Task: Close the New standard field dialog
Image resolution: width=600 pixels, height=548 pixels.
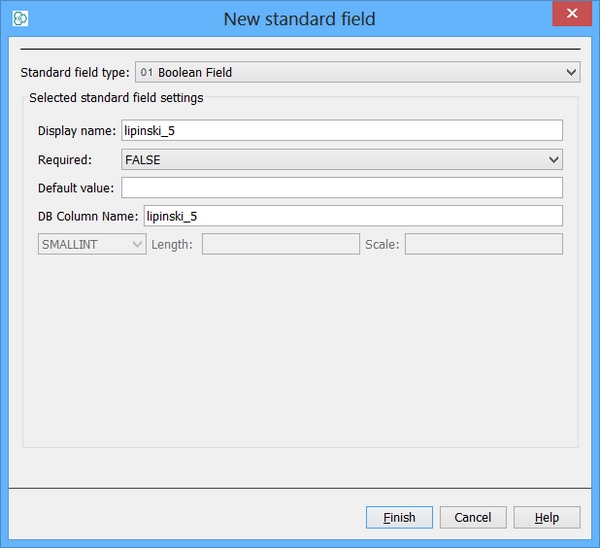Action: click(571, 16)
